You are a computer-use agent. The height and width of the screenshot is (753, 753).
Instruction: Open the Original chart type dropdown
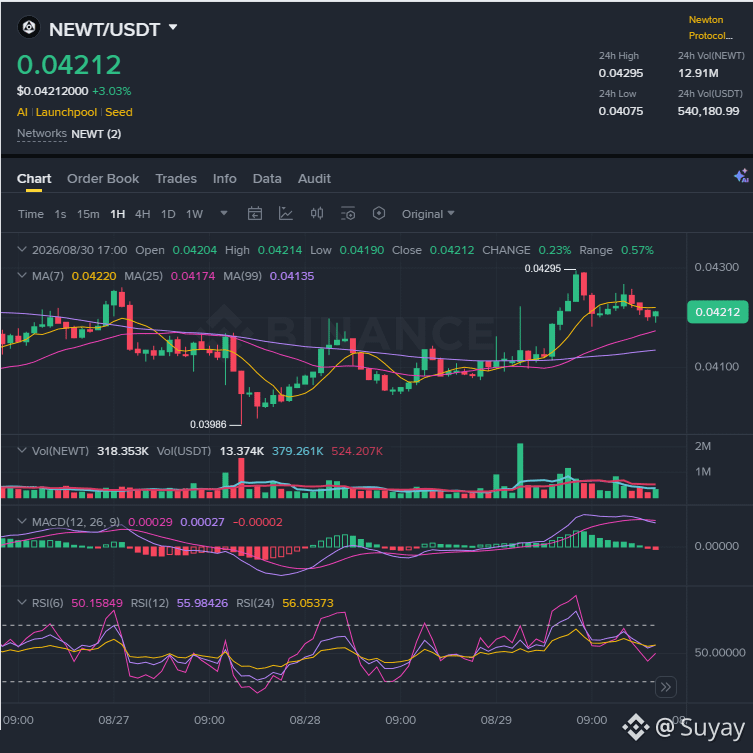click(427, 214)
